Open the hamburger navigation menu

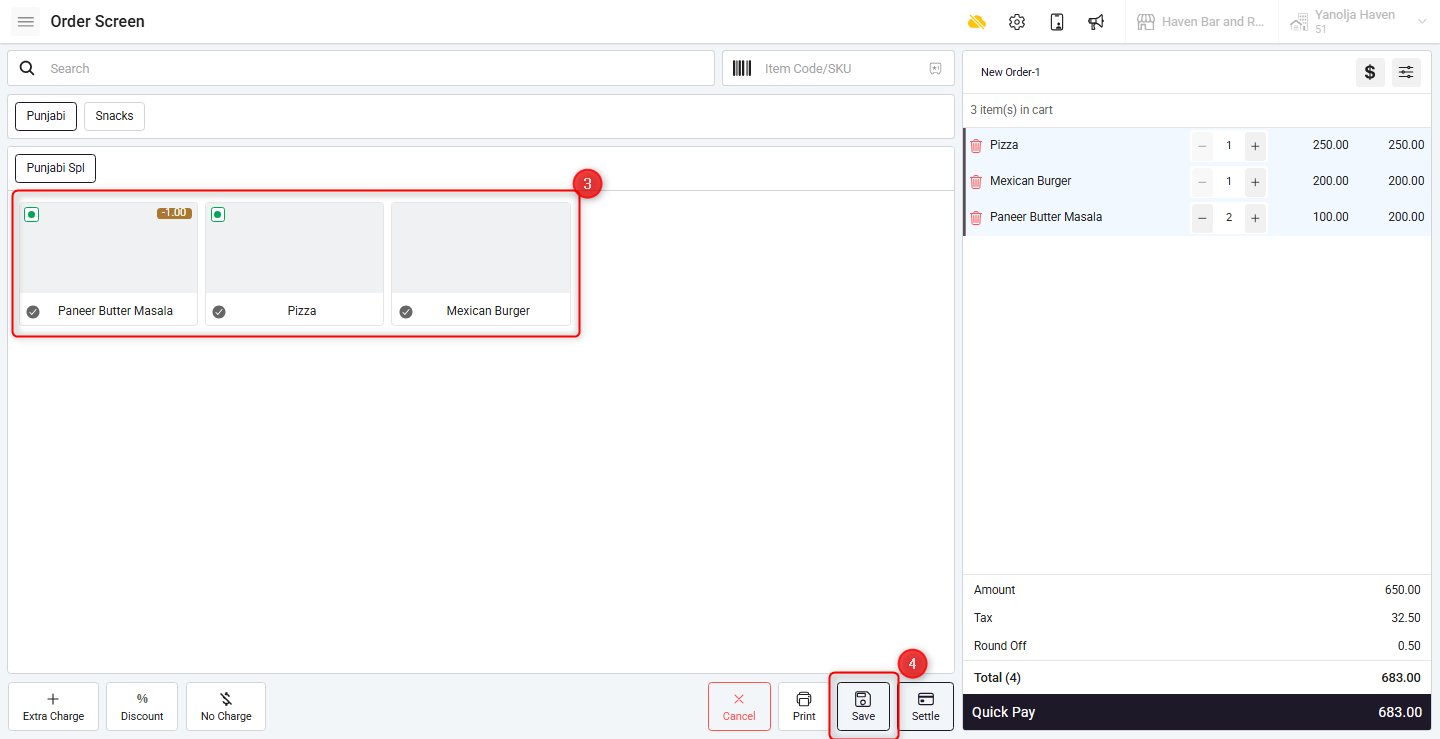pos(26,21)
